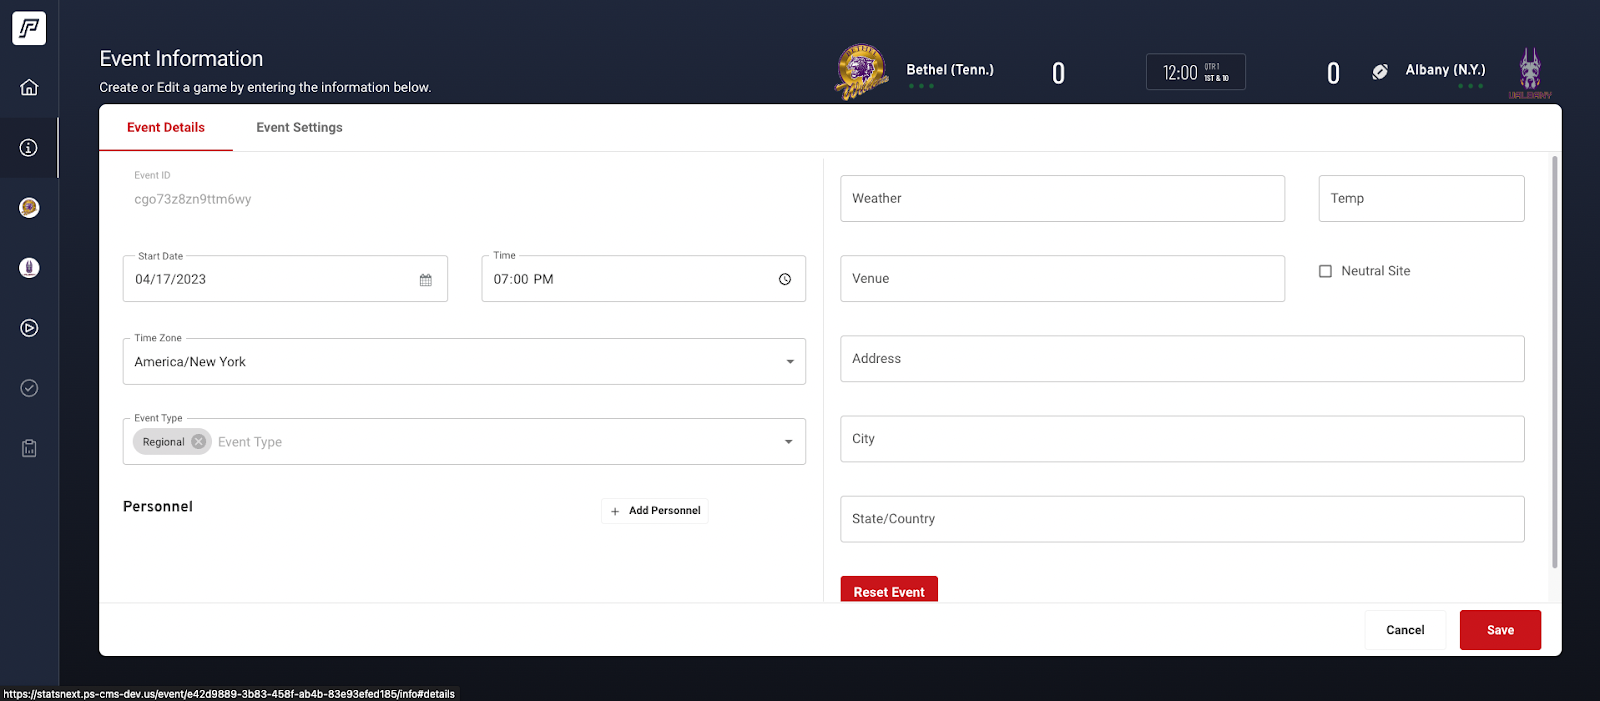Screen dimensions: 1600x701
Task: Select the event info icon in the sidebar
Action: (x=29, y=148)
